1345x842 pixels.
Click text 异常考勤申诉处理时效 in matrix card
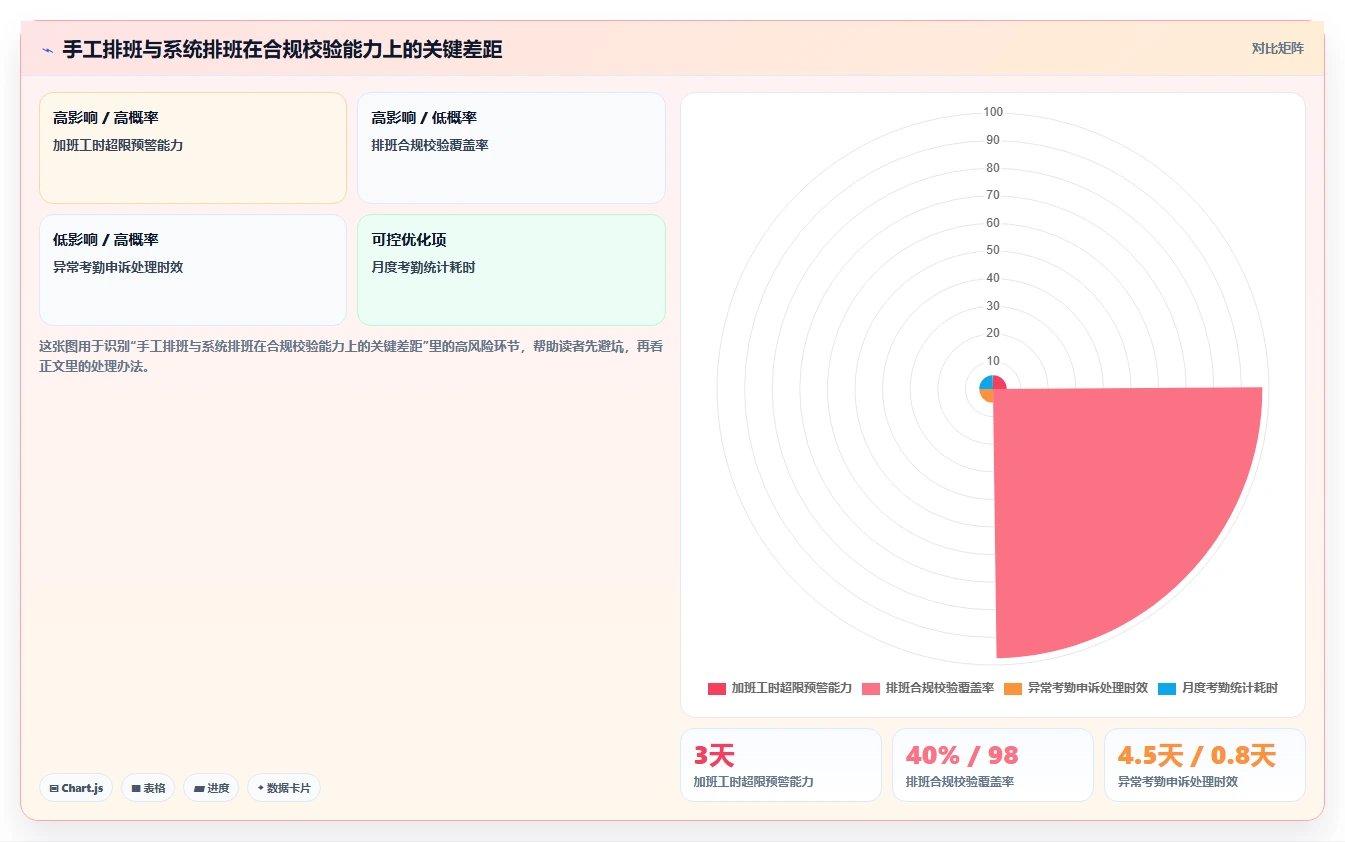click(x=118, y=267)
